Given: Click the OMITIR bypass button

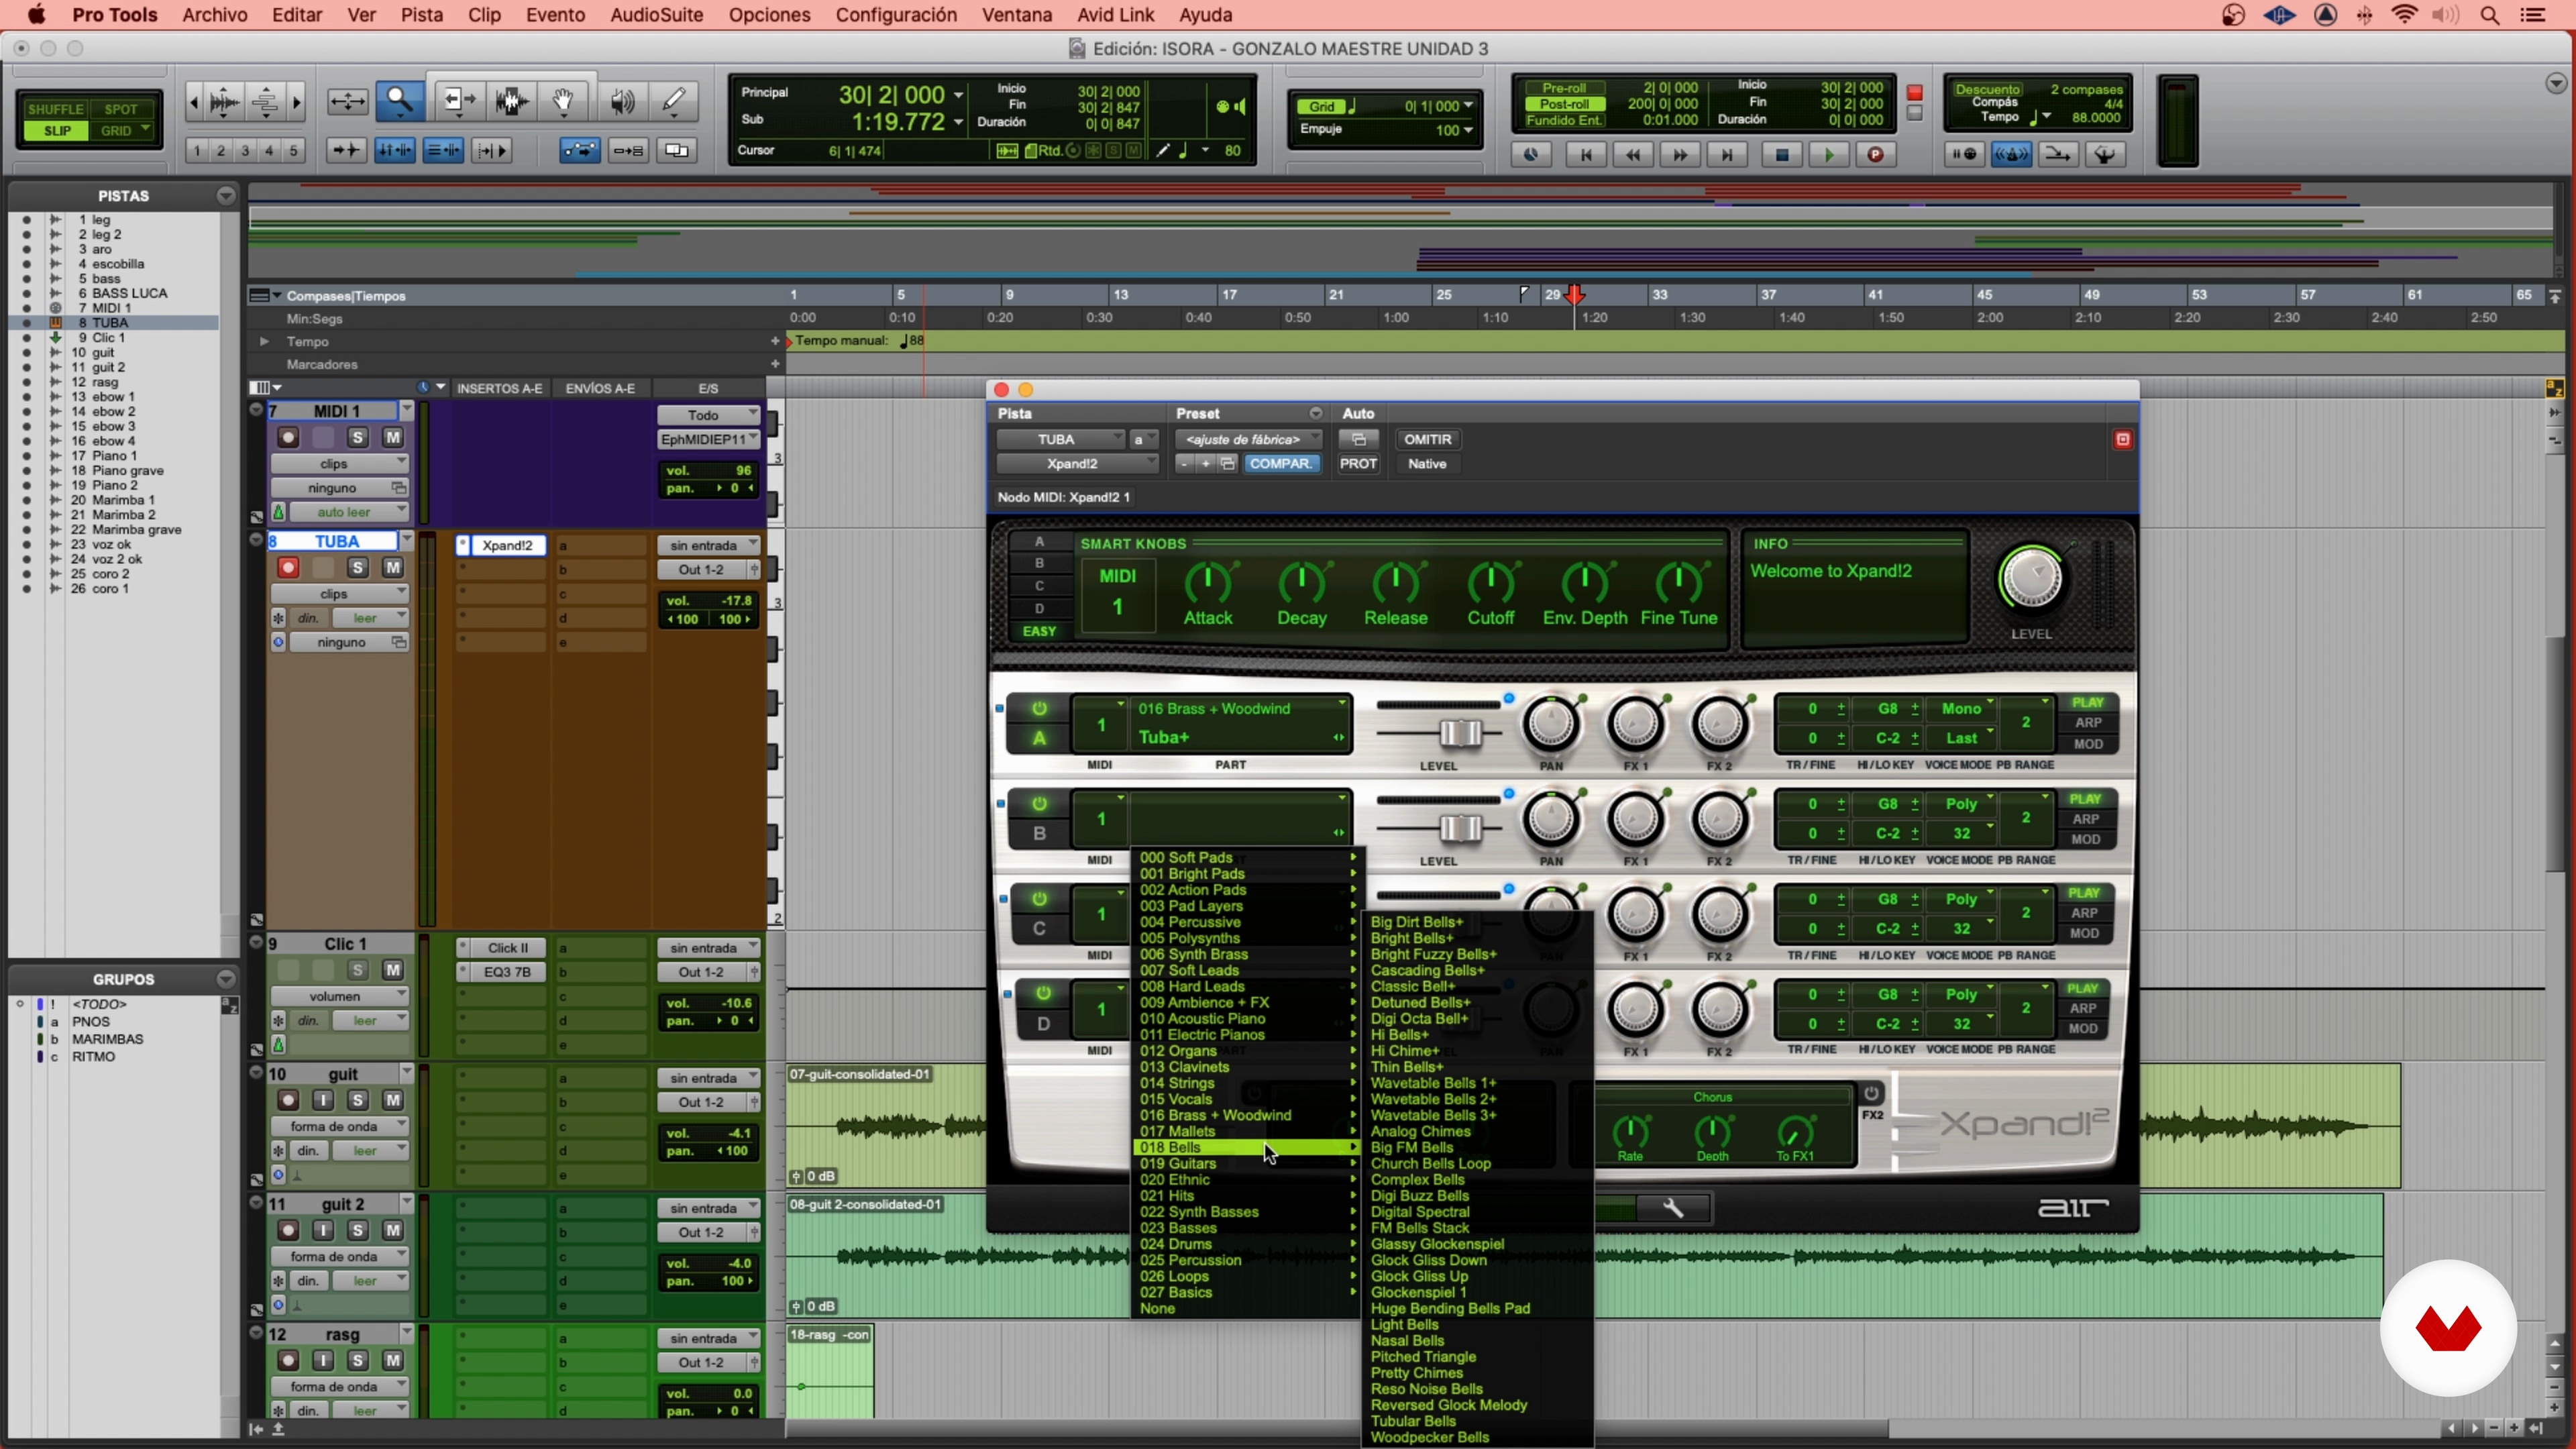Looking at the screenshot, I should click(x=1427, y=439).
